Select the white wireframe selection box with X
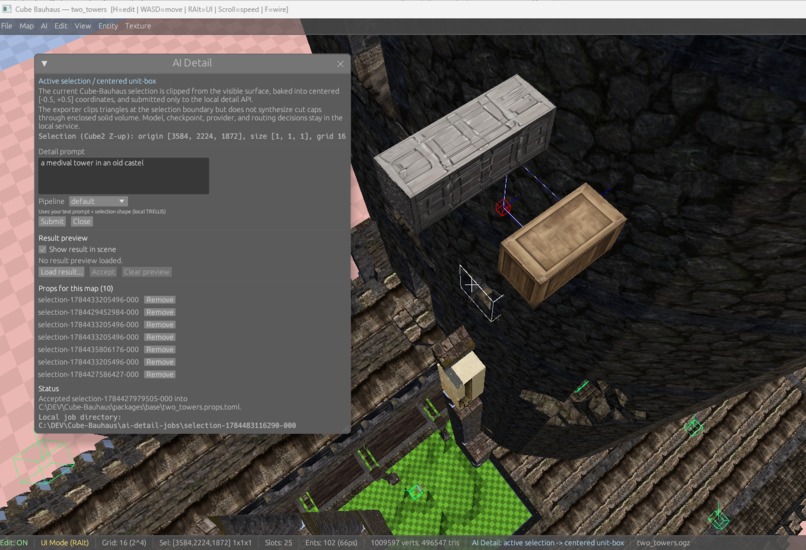 pos(480,294)
